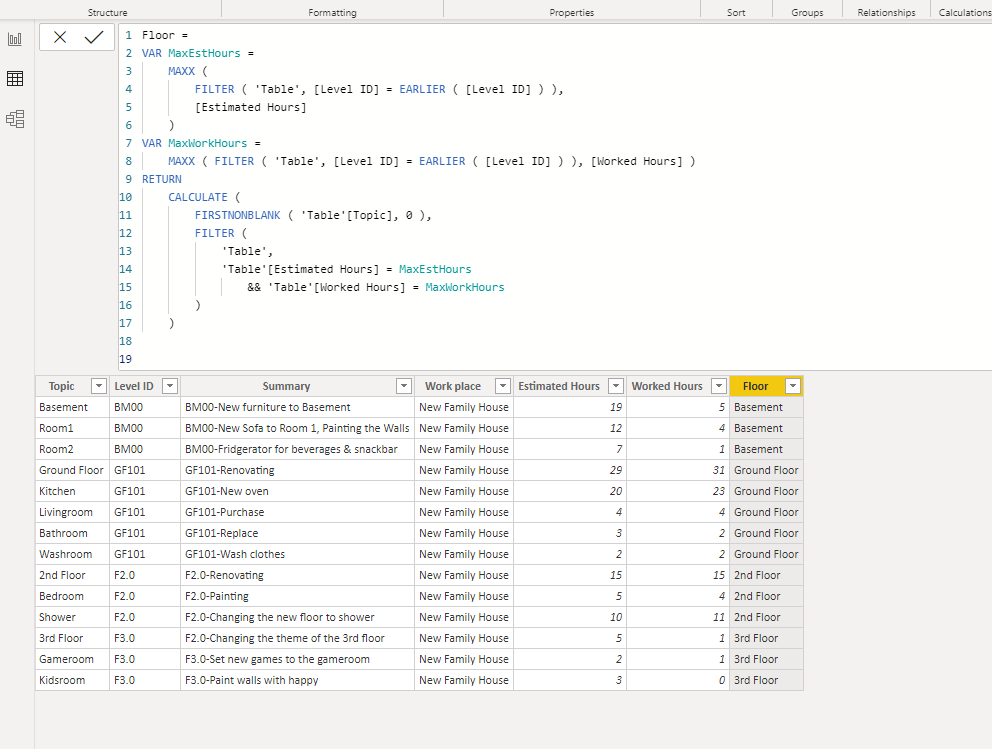
Task: Open the Report view icon
Action: click(15, 39)
